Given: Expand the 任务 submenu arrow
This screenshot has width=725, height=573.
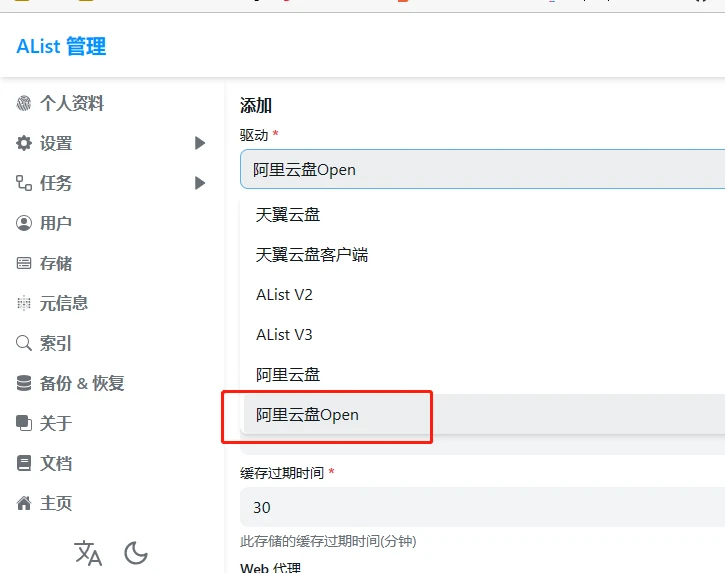Looking at the screenshot, I should 200,183.
